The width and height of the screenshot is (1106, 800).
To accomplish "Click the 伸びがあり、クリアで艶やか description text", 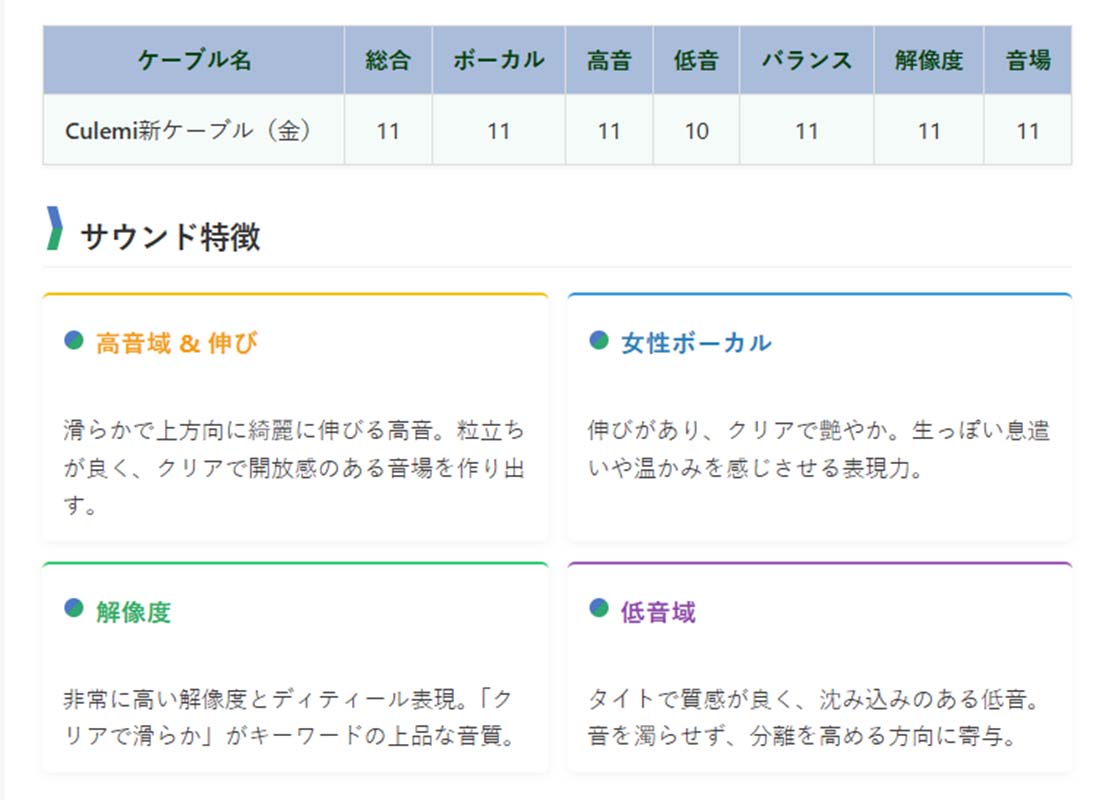I will (x=819, y=449).
